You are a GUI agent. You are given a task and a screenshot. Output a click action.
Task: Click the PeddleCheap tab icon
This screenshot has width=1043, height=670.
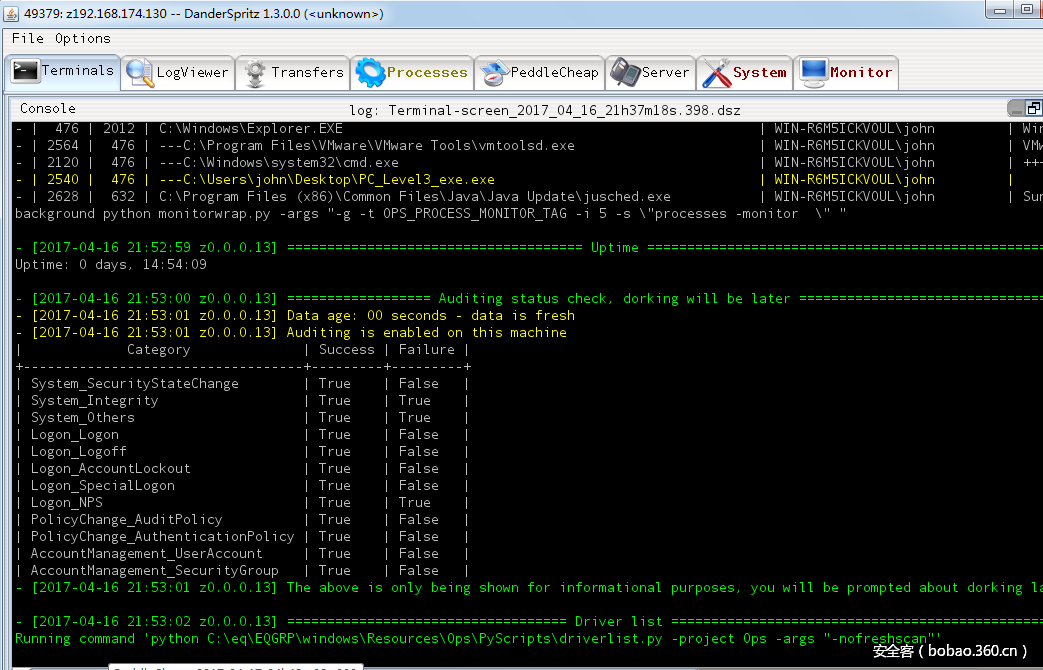pos(494,73)
